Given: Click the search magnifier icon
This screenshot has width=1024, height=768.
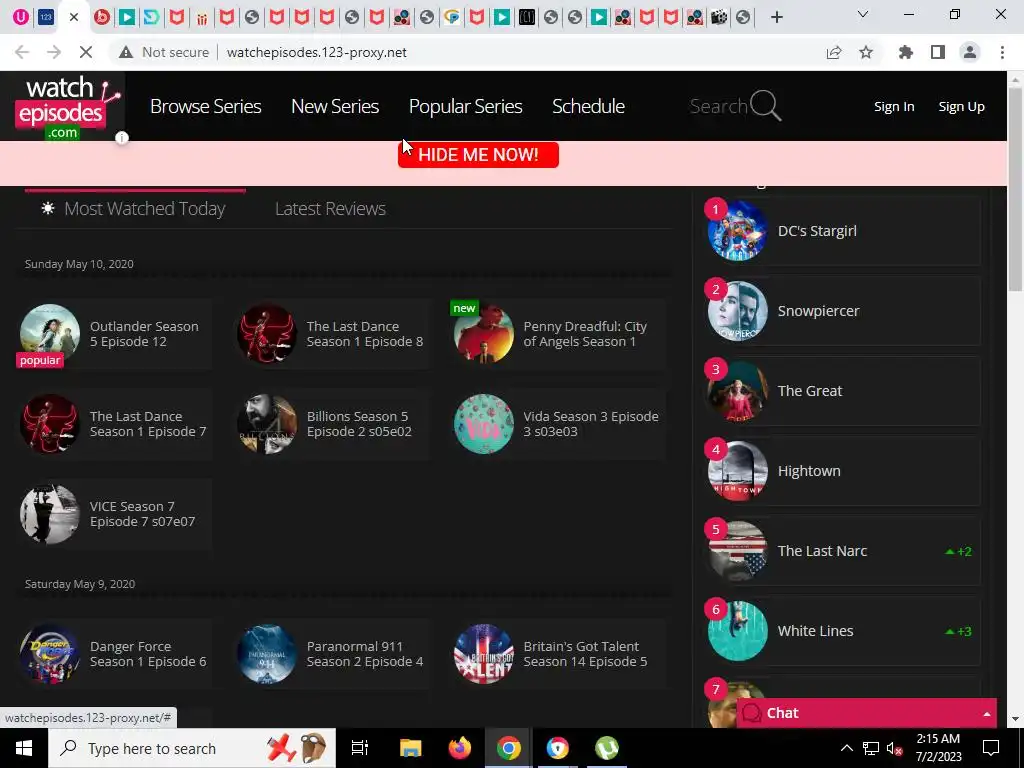Looking at the screenshot, I should click(x=765, y=105).
